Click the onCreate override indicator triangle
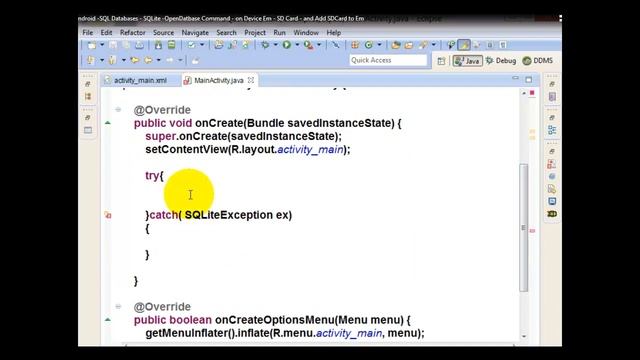 click(x=108, y=122)
